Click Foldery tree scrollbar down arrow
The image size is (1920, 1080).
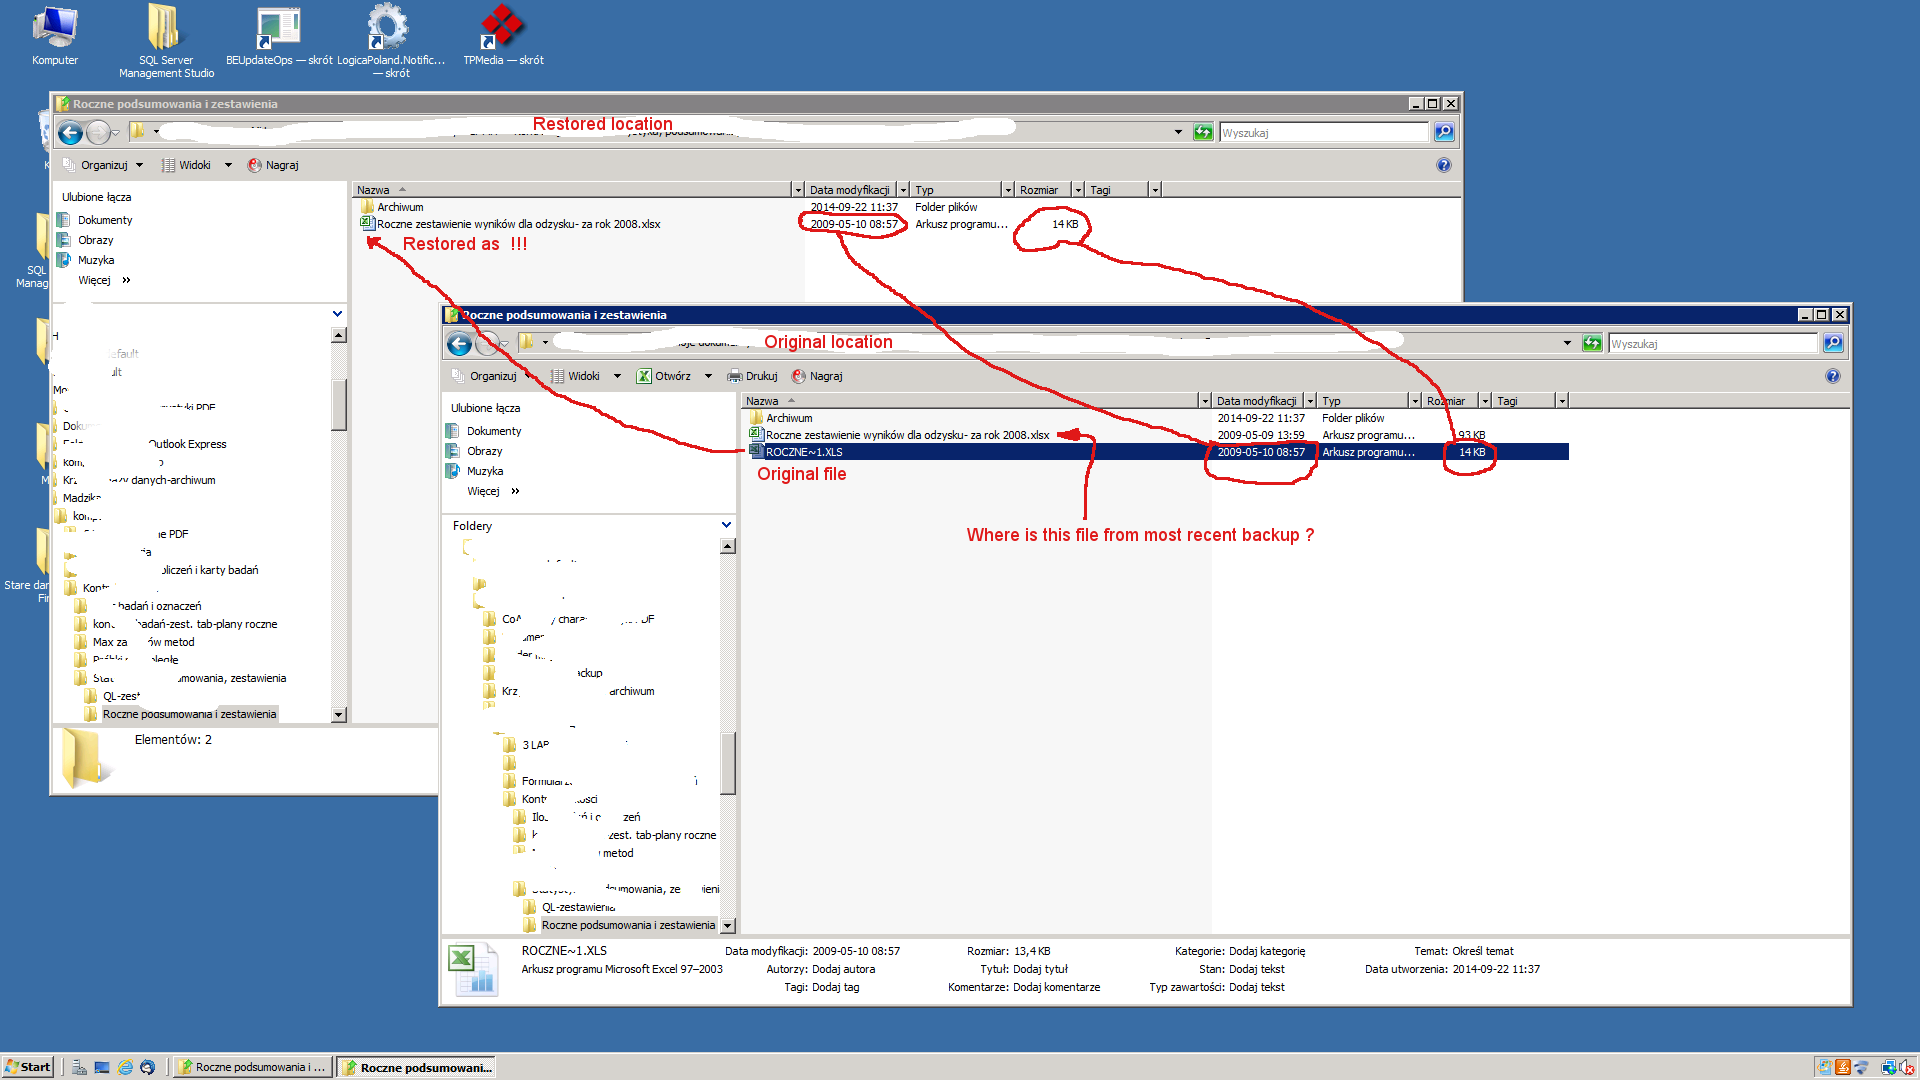pyautogui.click(x=728, y=926)
